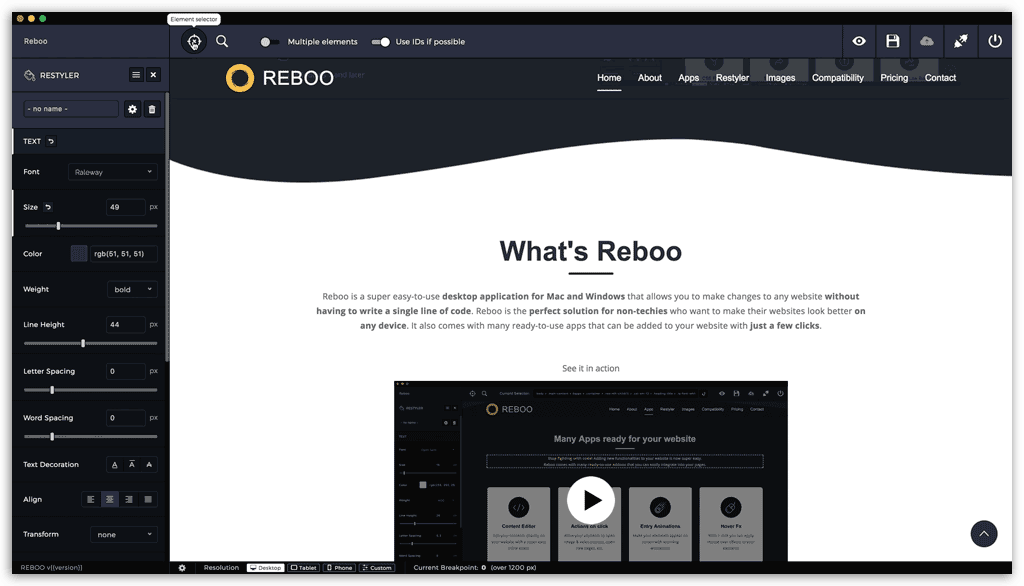Go to the Pricing nav item
Screen dimensions: 1024x586
pos(894,78)
